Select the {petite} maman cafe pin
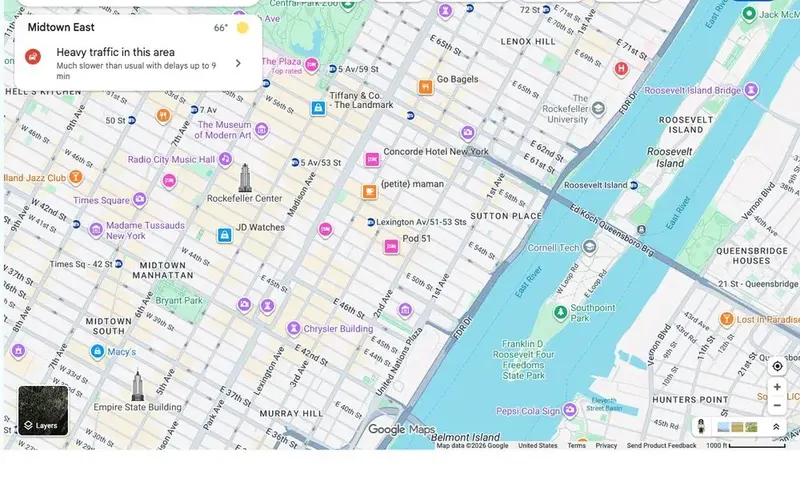 (370, 192)
